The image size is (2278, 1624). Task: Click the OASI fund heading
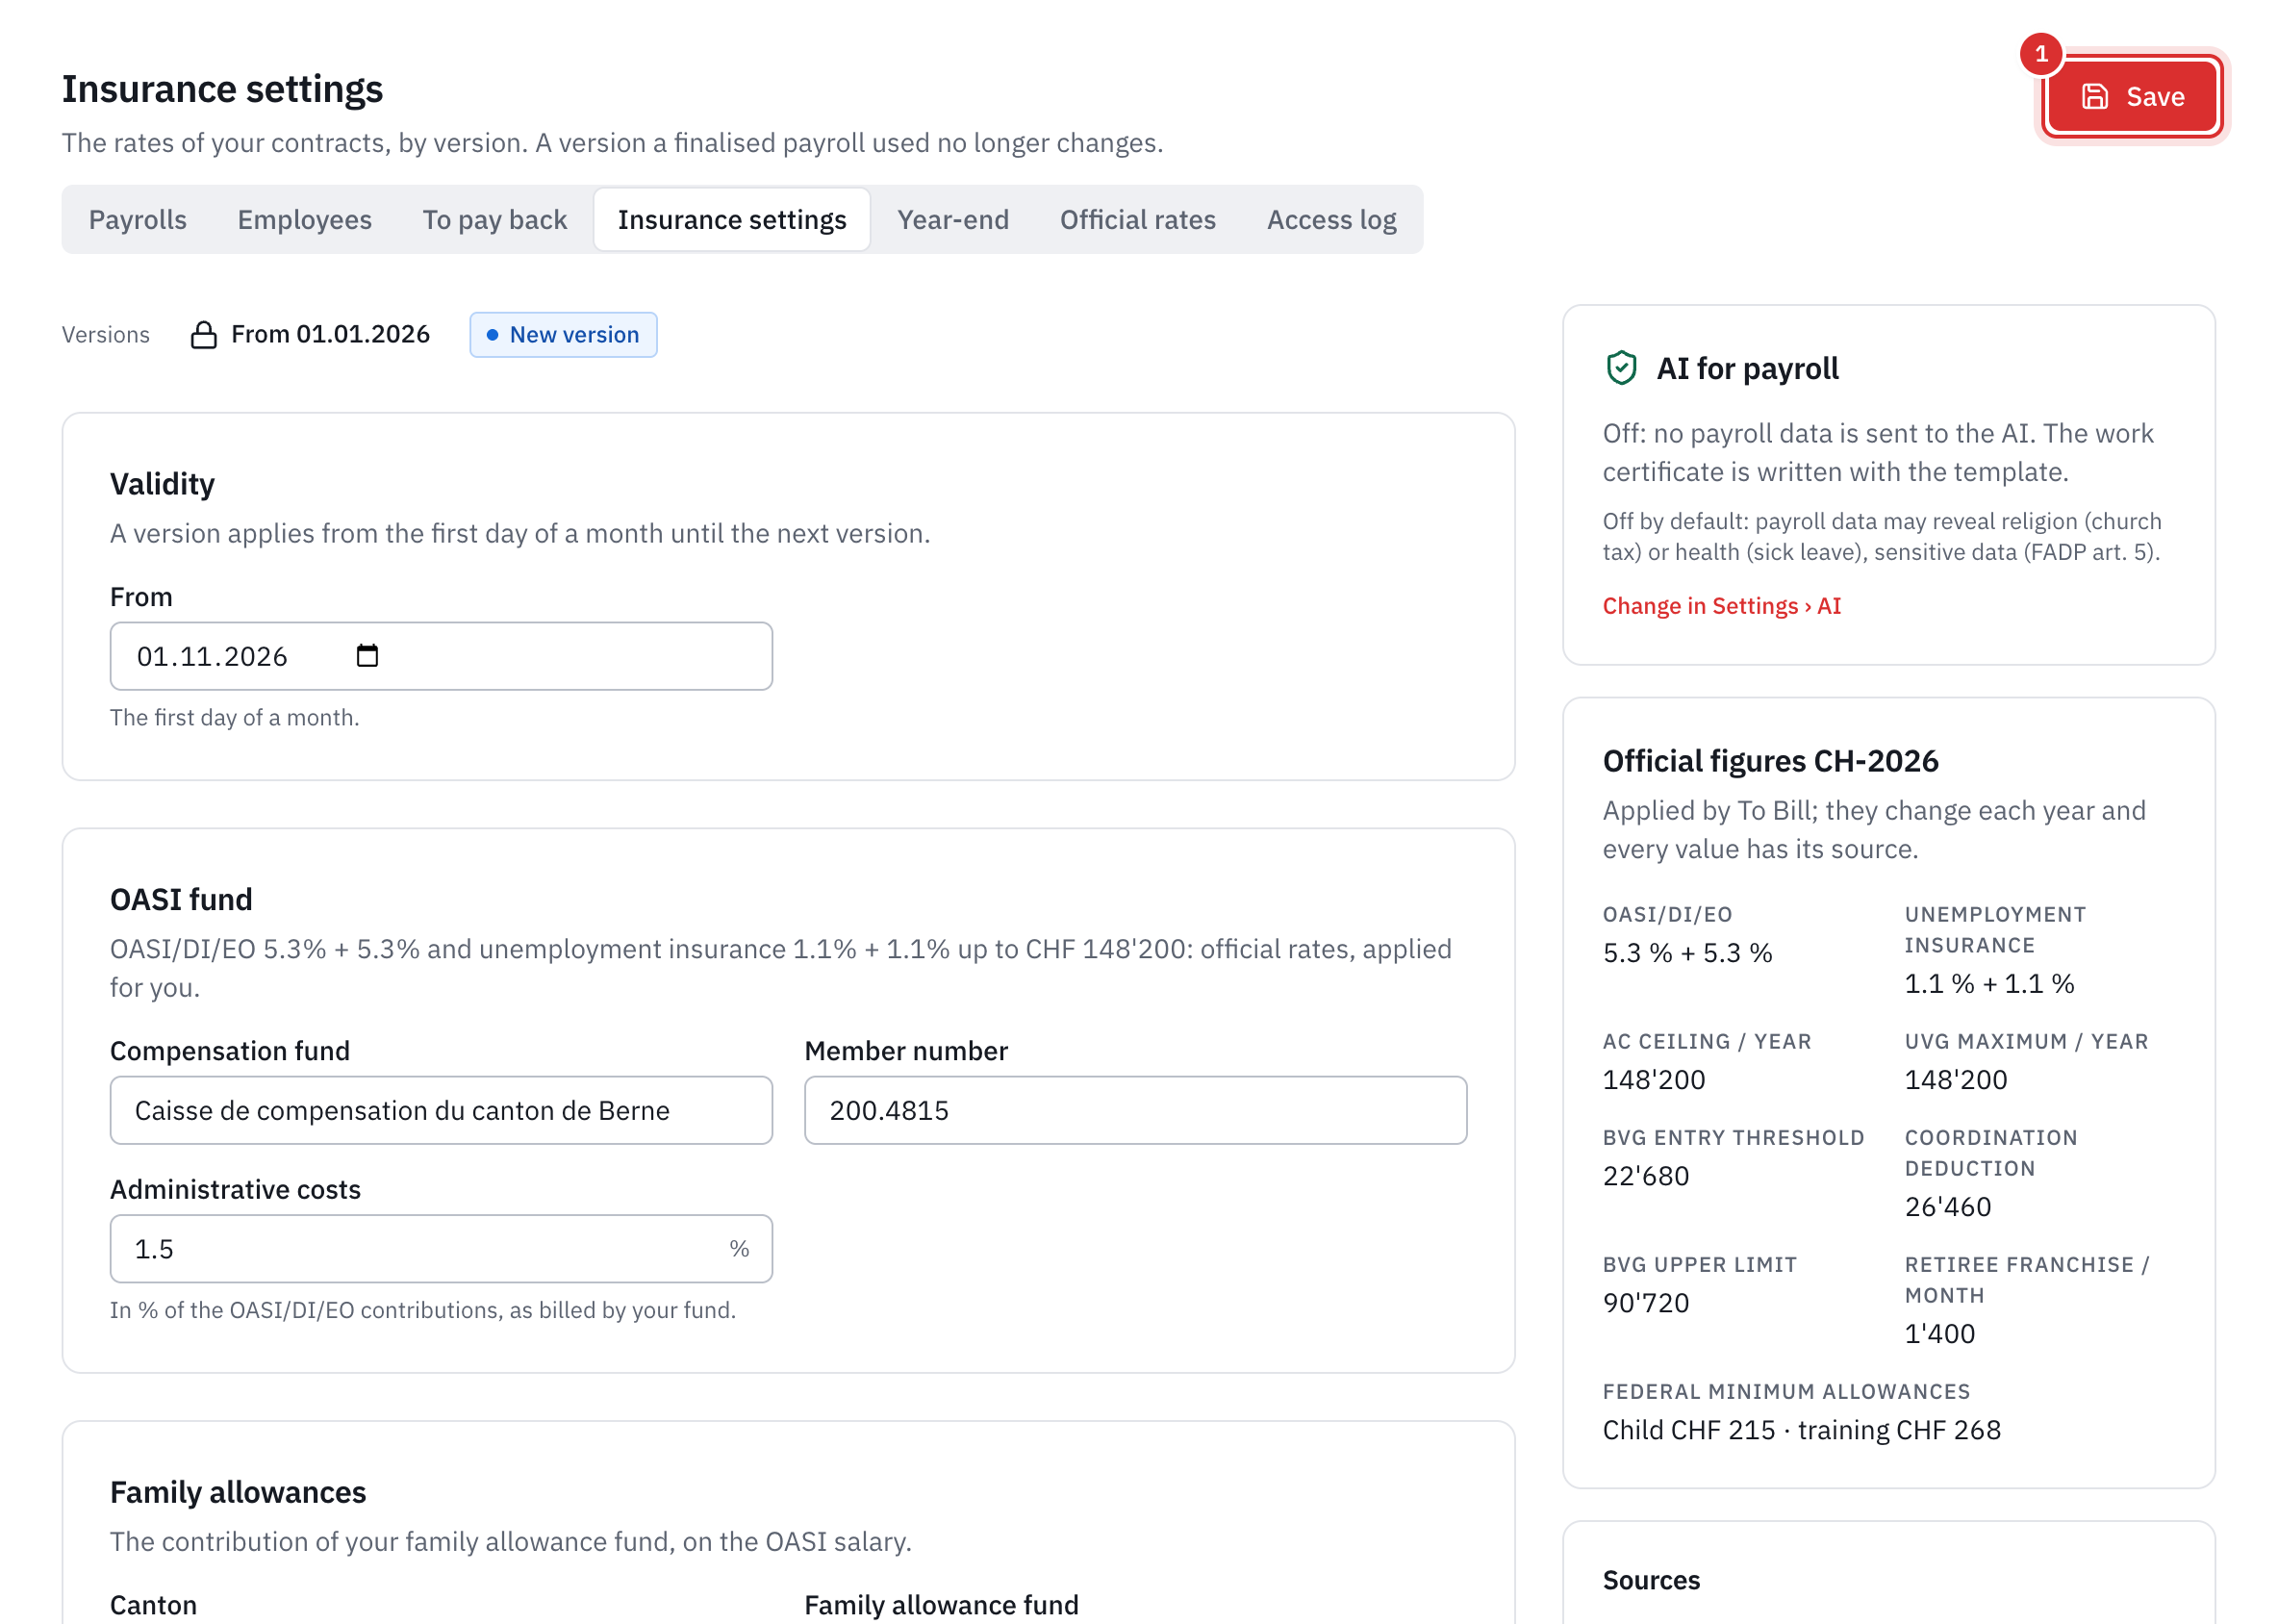tap(181, 898)
